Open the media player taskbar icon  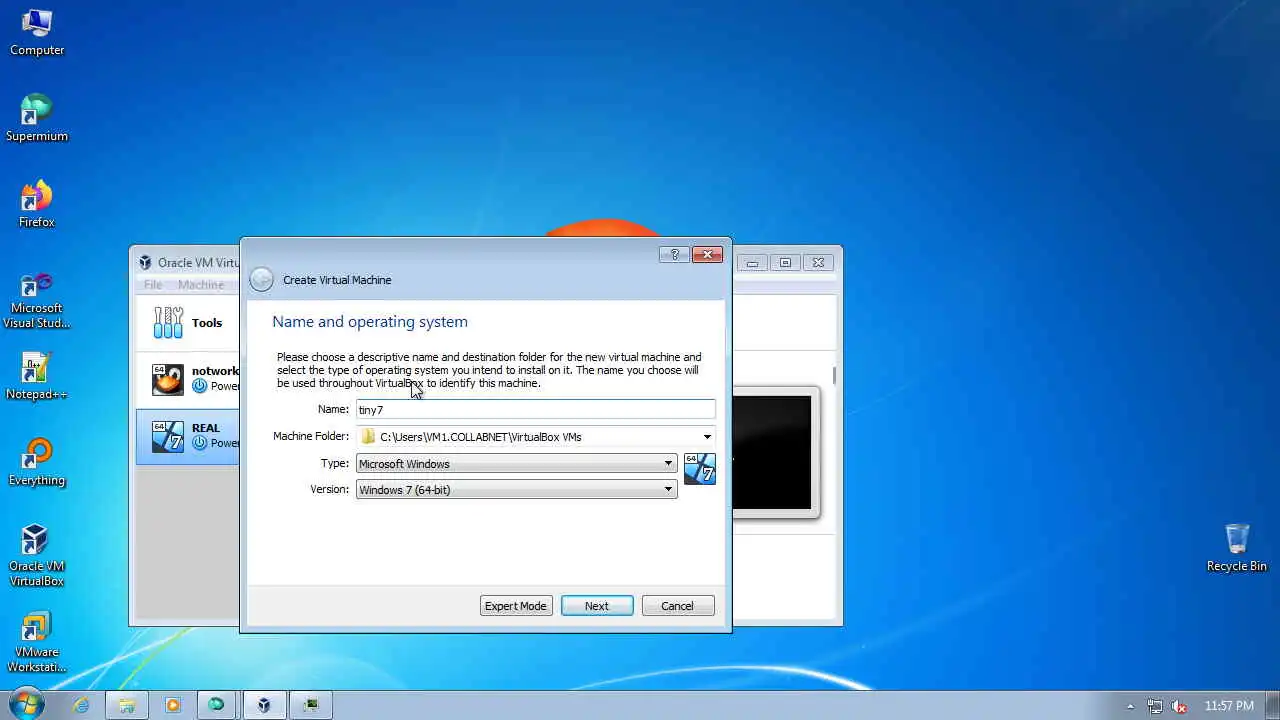click(x=172, y=705)
